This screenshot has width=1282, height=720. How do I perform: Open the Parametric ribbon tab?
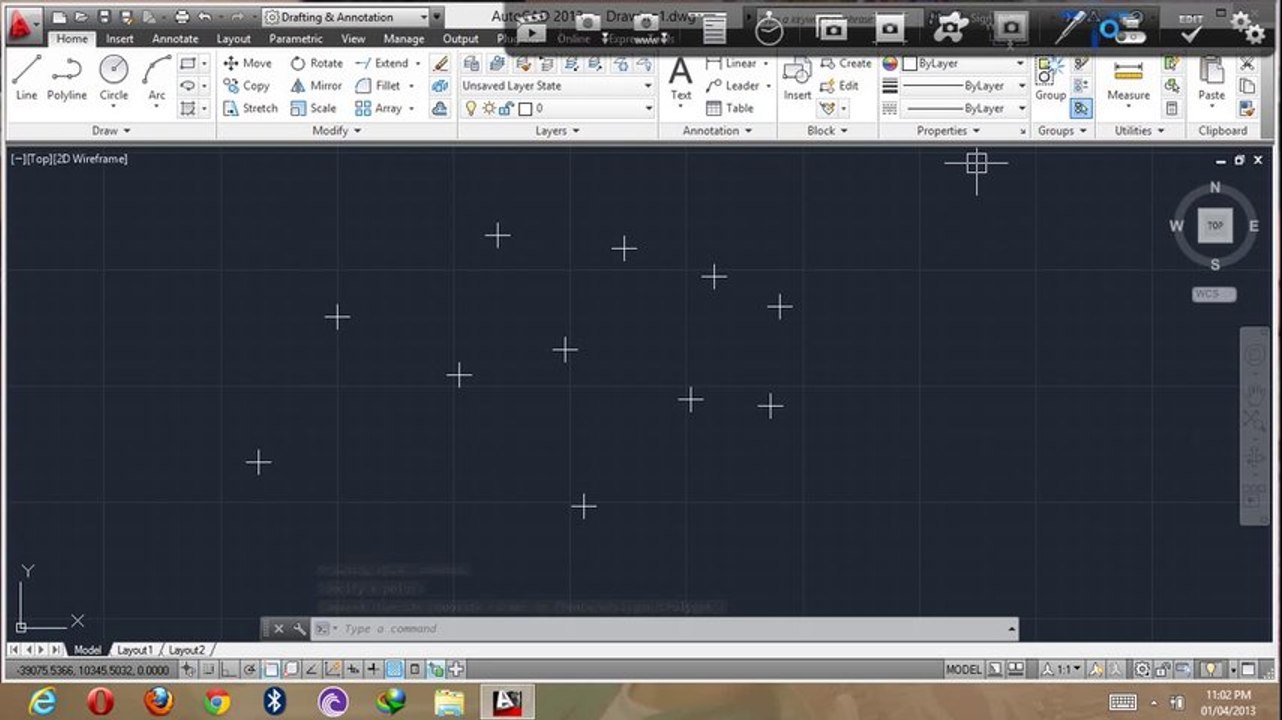pos(296,39)
